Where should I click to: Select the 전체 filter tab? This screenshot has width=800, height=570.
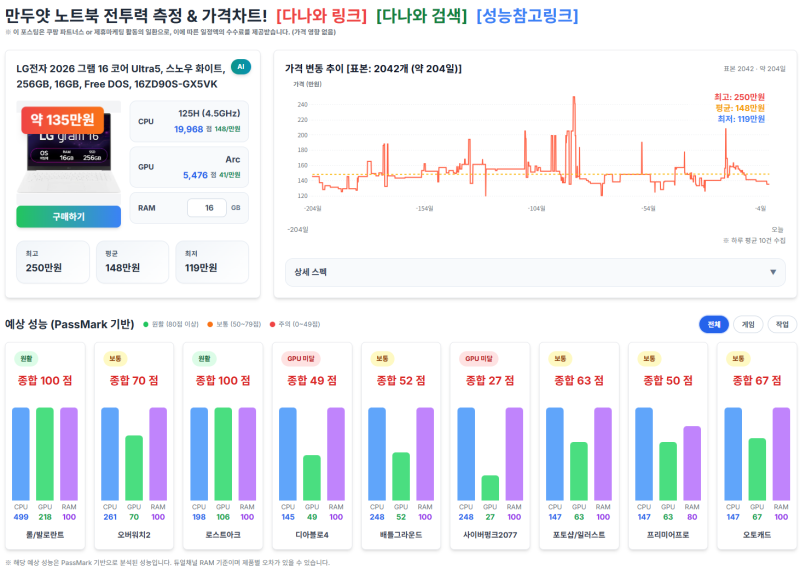click(714, 325)
